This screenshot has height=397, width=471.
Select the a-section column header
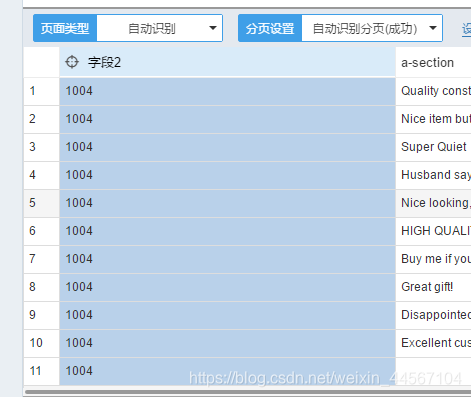tap(433, 62)
